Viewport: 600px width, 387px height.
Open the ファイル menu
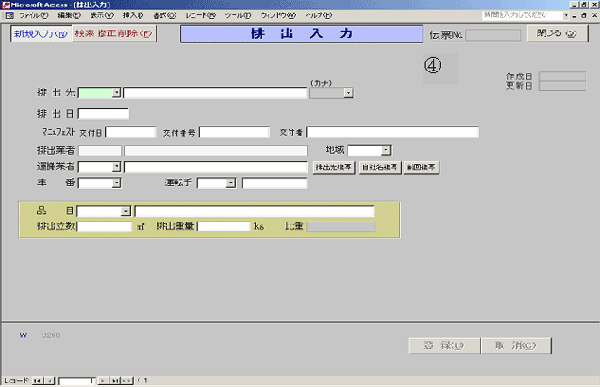(x=34, y=16)
